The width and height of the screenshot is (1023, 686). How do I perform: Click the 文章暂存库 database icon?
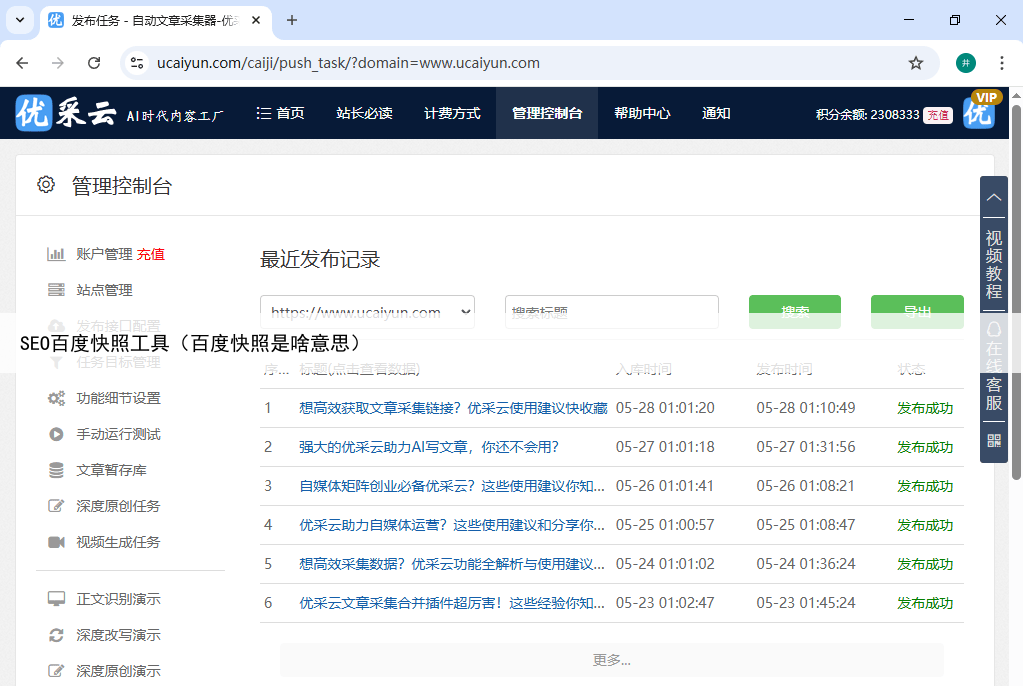pyautogui.click(x=56, y=470)
